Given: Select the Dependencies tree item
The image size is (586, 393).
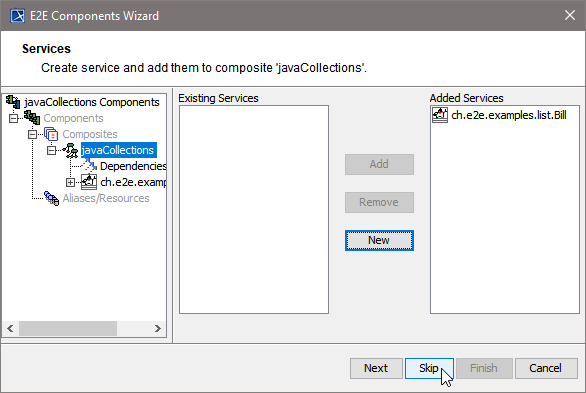Looking at the screenshot, I should coord(133,166).
